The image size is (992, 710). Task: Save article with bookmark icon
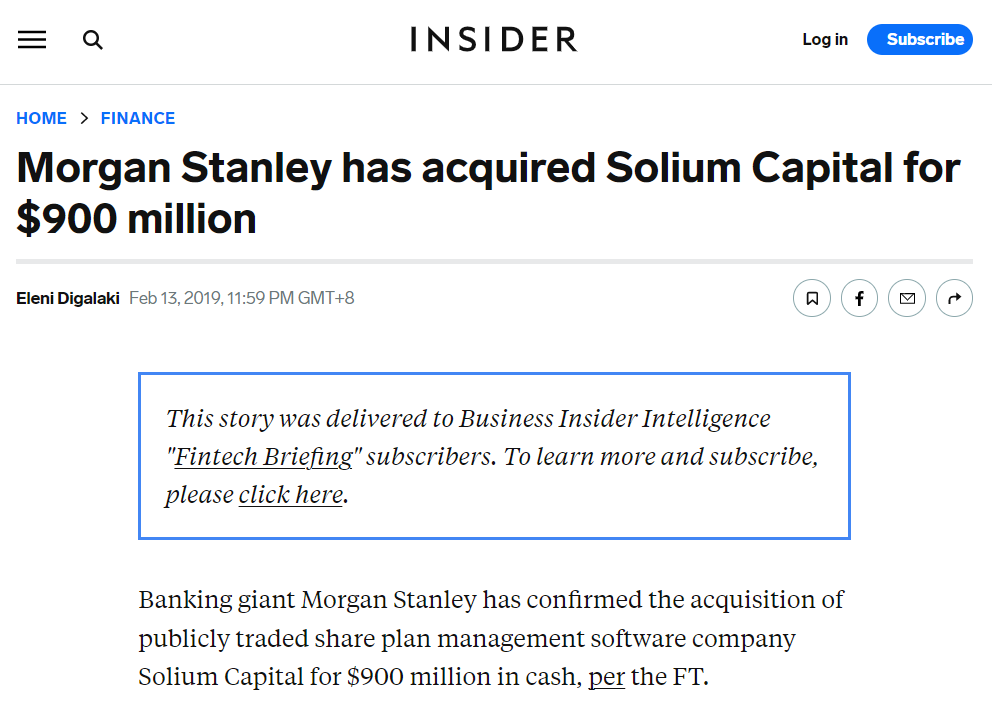(x=812, y=298)
